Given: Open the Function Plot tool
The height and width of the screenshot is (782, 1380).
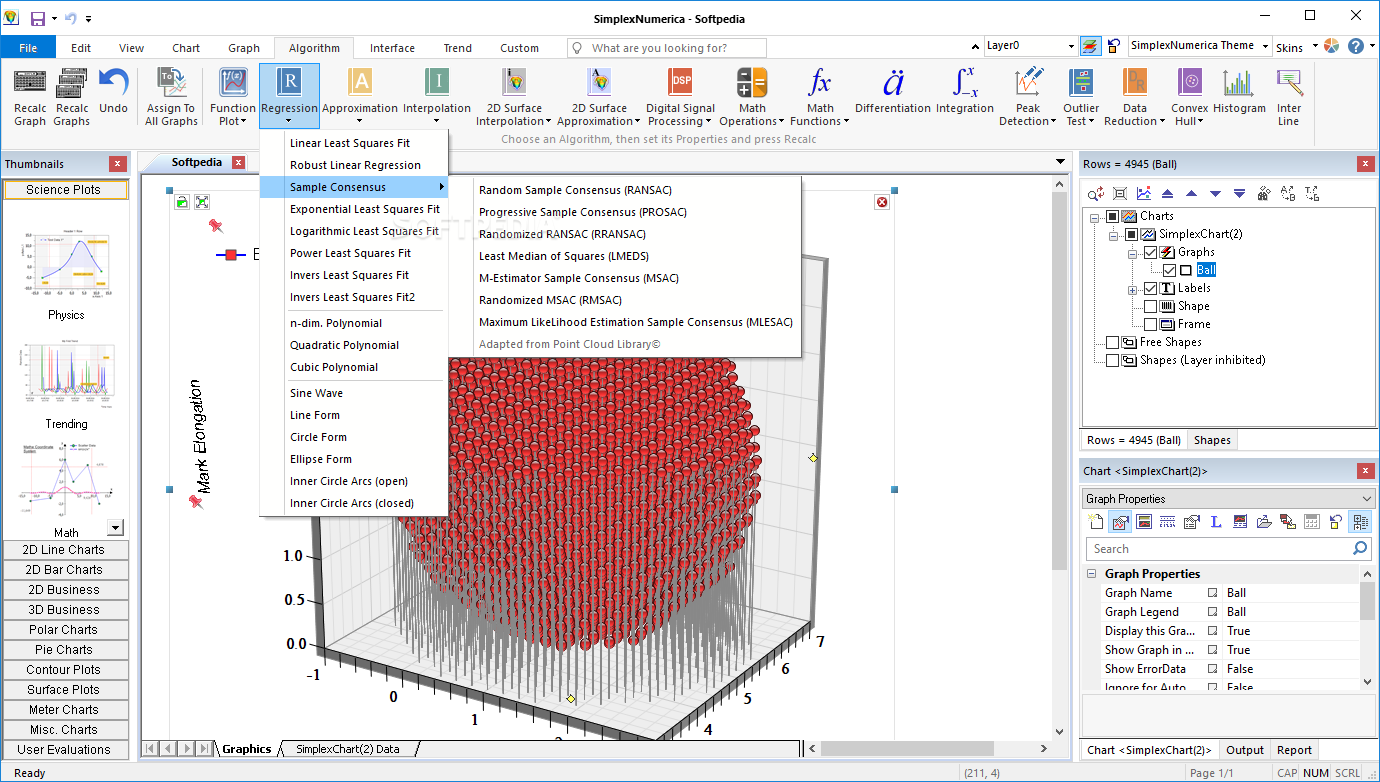Looking at the screenshot, I should [x=232, y=97].
